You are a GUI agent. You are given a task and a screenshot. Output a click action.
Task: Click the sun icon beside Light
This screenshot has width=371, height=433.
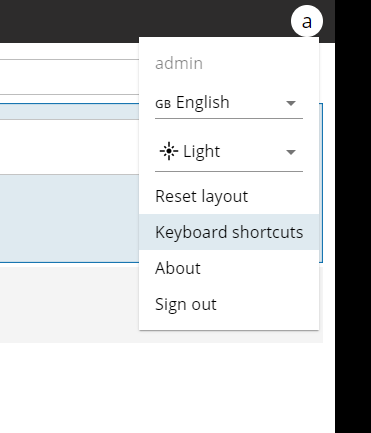point(169,151)
